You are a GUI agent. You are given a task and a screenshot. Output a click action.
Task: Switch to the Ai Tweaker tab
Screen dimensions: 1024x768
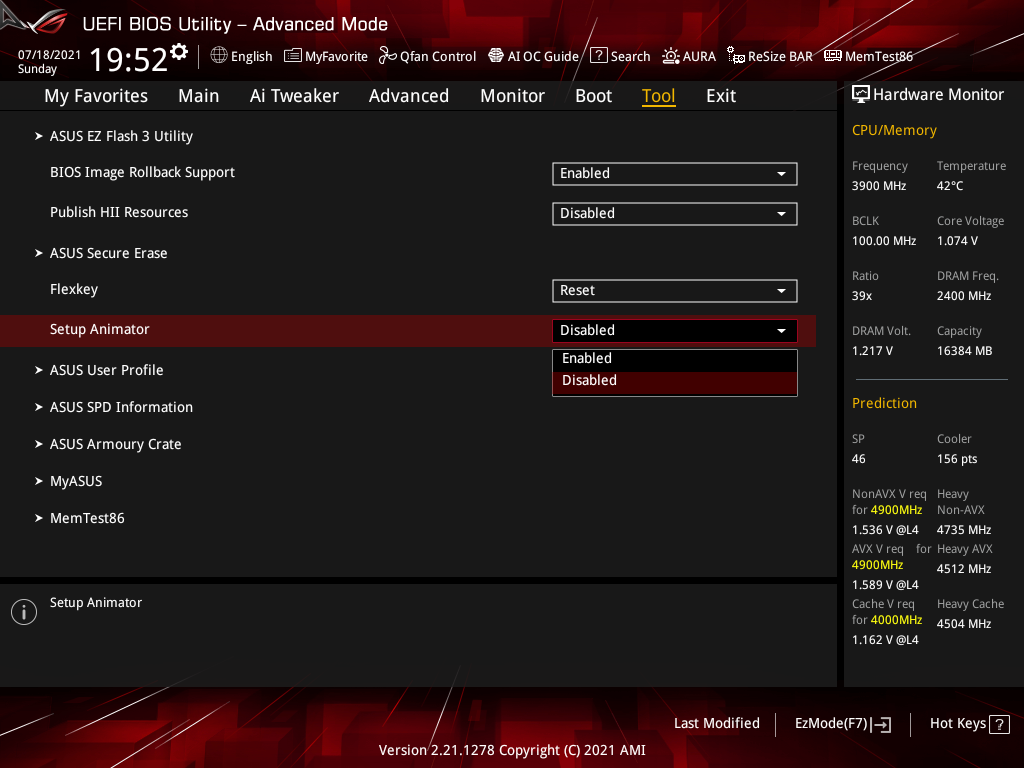pyautogui.click(x=294, y=95)
